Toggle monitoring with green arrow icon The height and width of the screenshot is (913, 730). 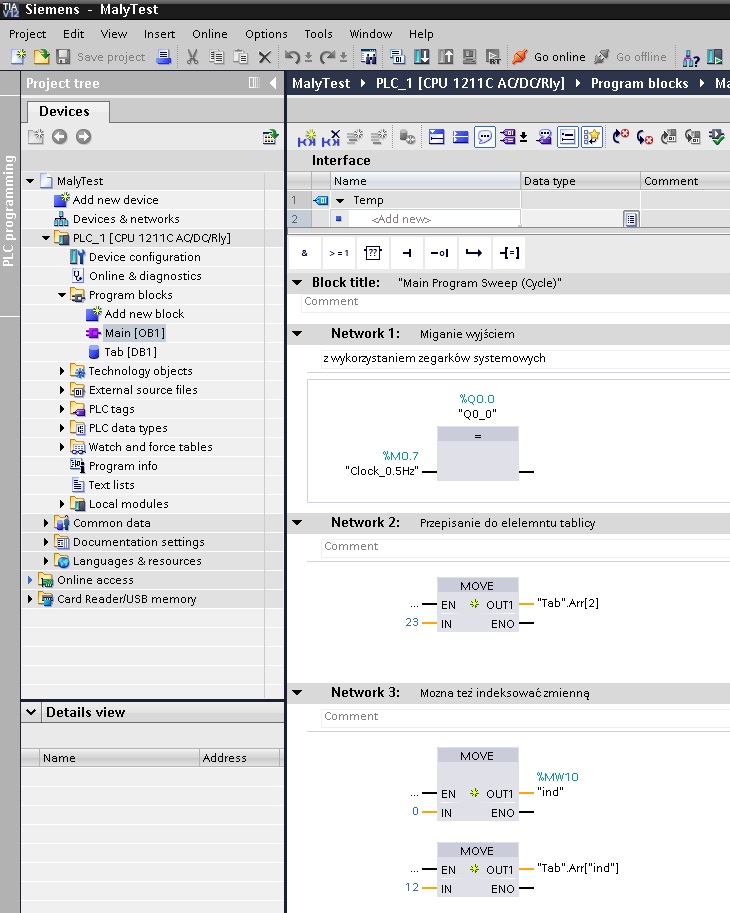[x=717, y=137]
